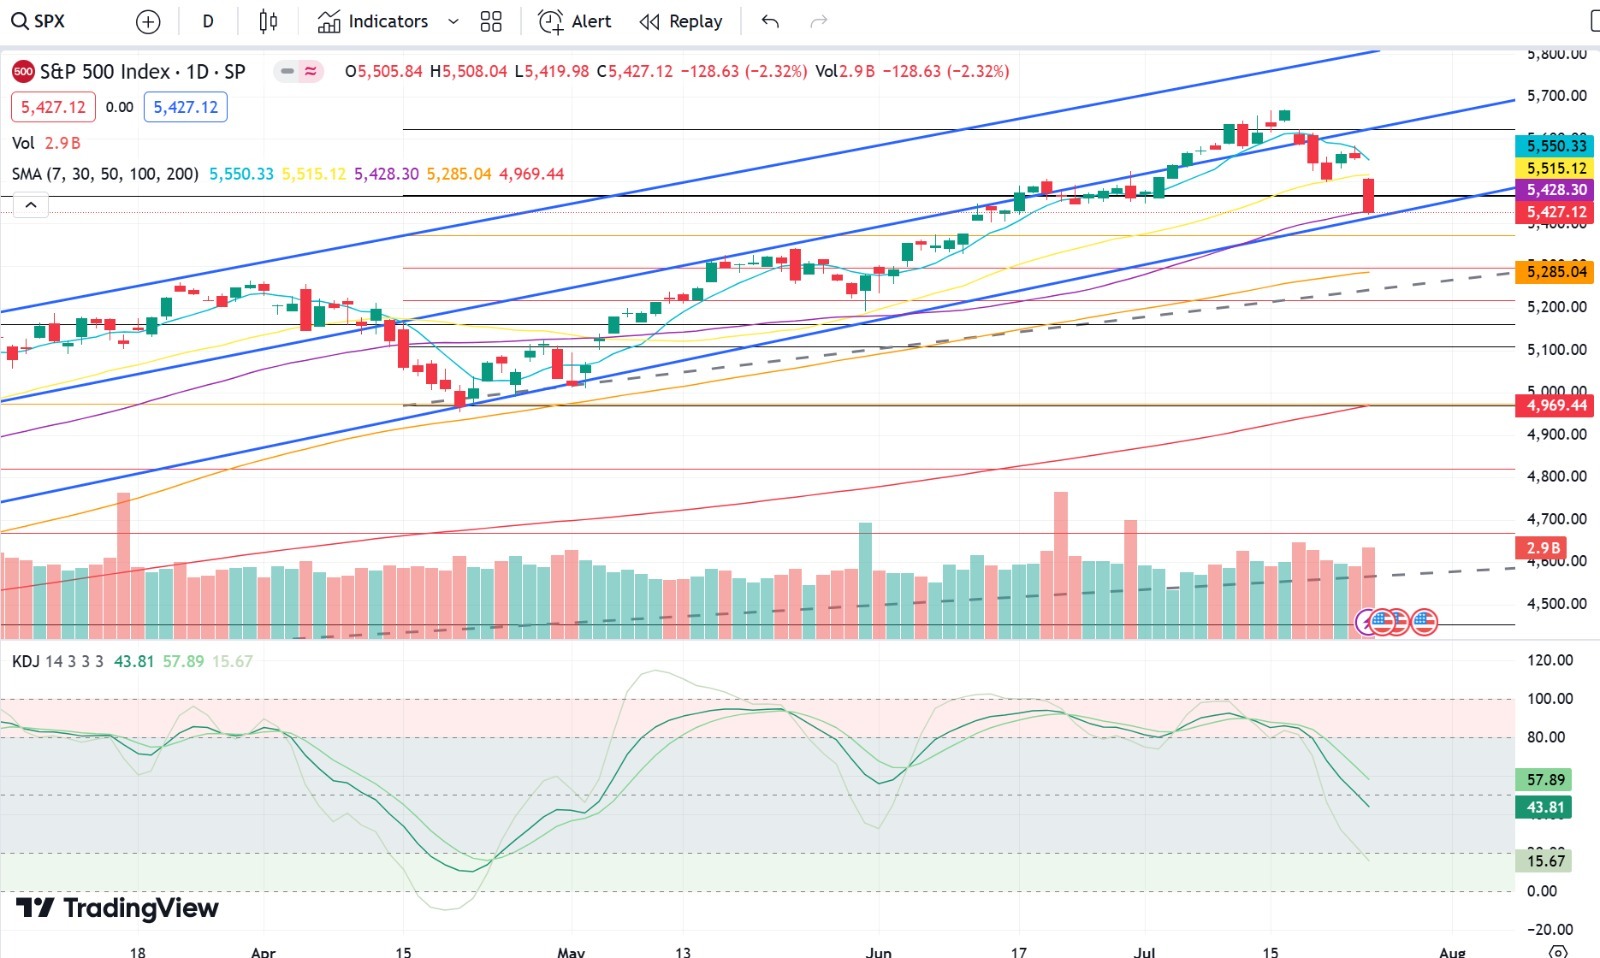Open the Indicators dialog

[x=373, y=21]
